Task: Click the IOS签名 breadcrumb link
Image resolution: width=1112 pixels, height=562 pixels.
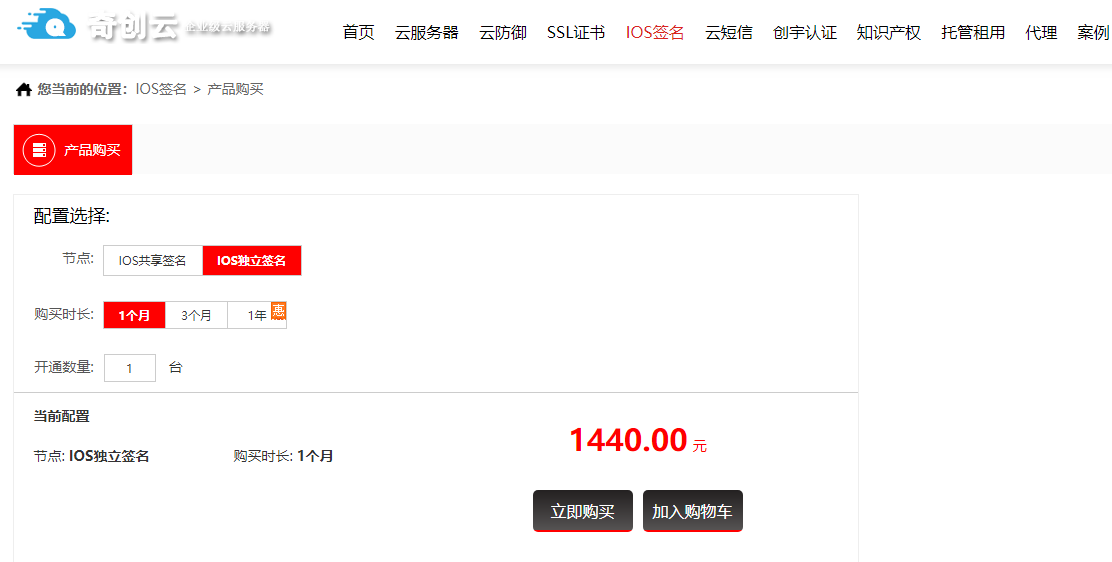Action: click(x=161, y=89)
